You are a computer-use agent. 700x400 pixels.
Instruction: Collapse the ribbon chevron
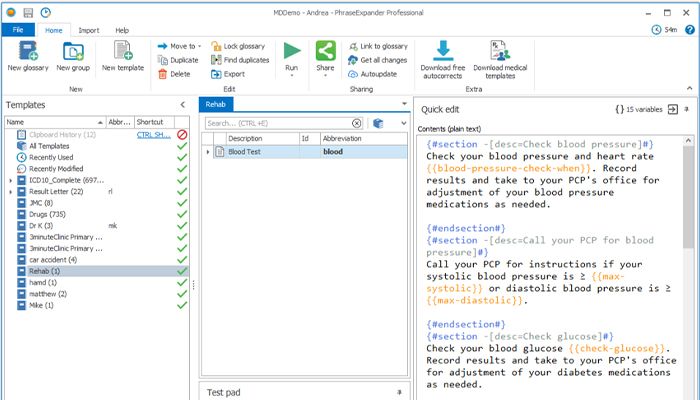[690, 88]
